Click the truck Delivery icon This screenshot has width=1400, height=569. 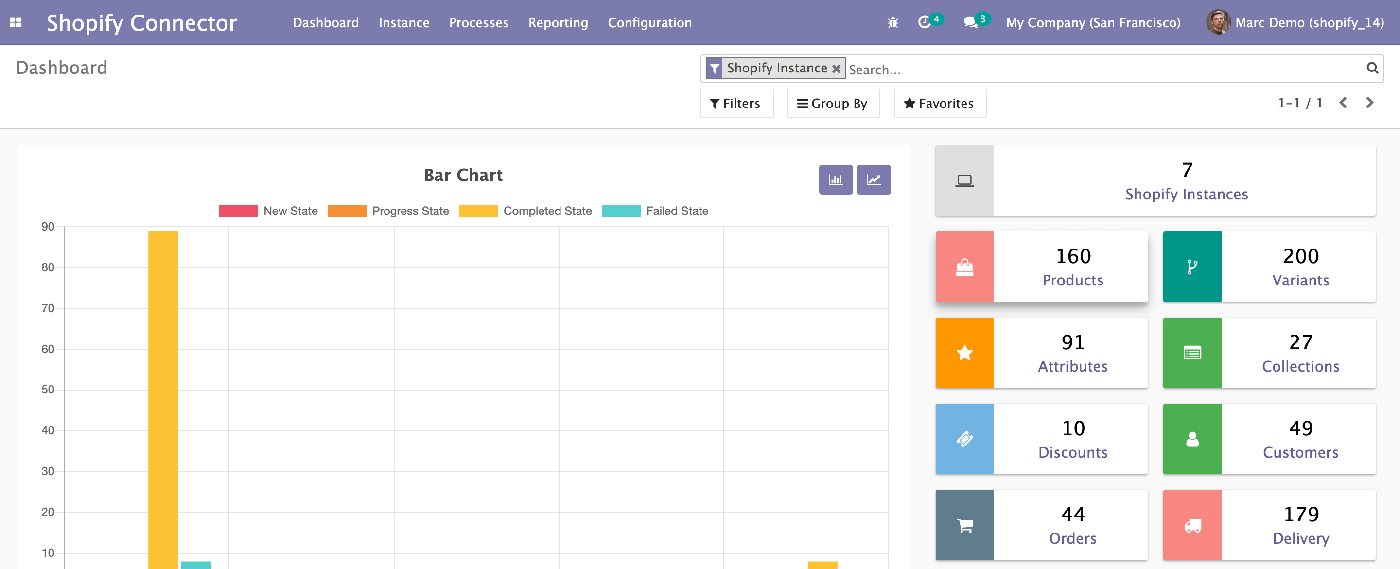(x=1192, y=525)
